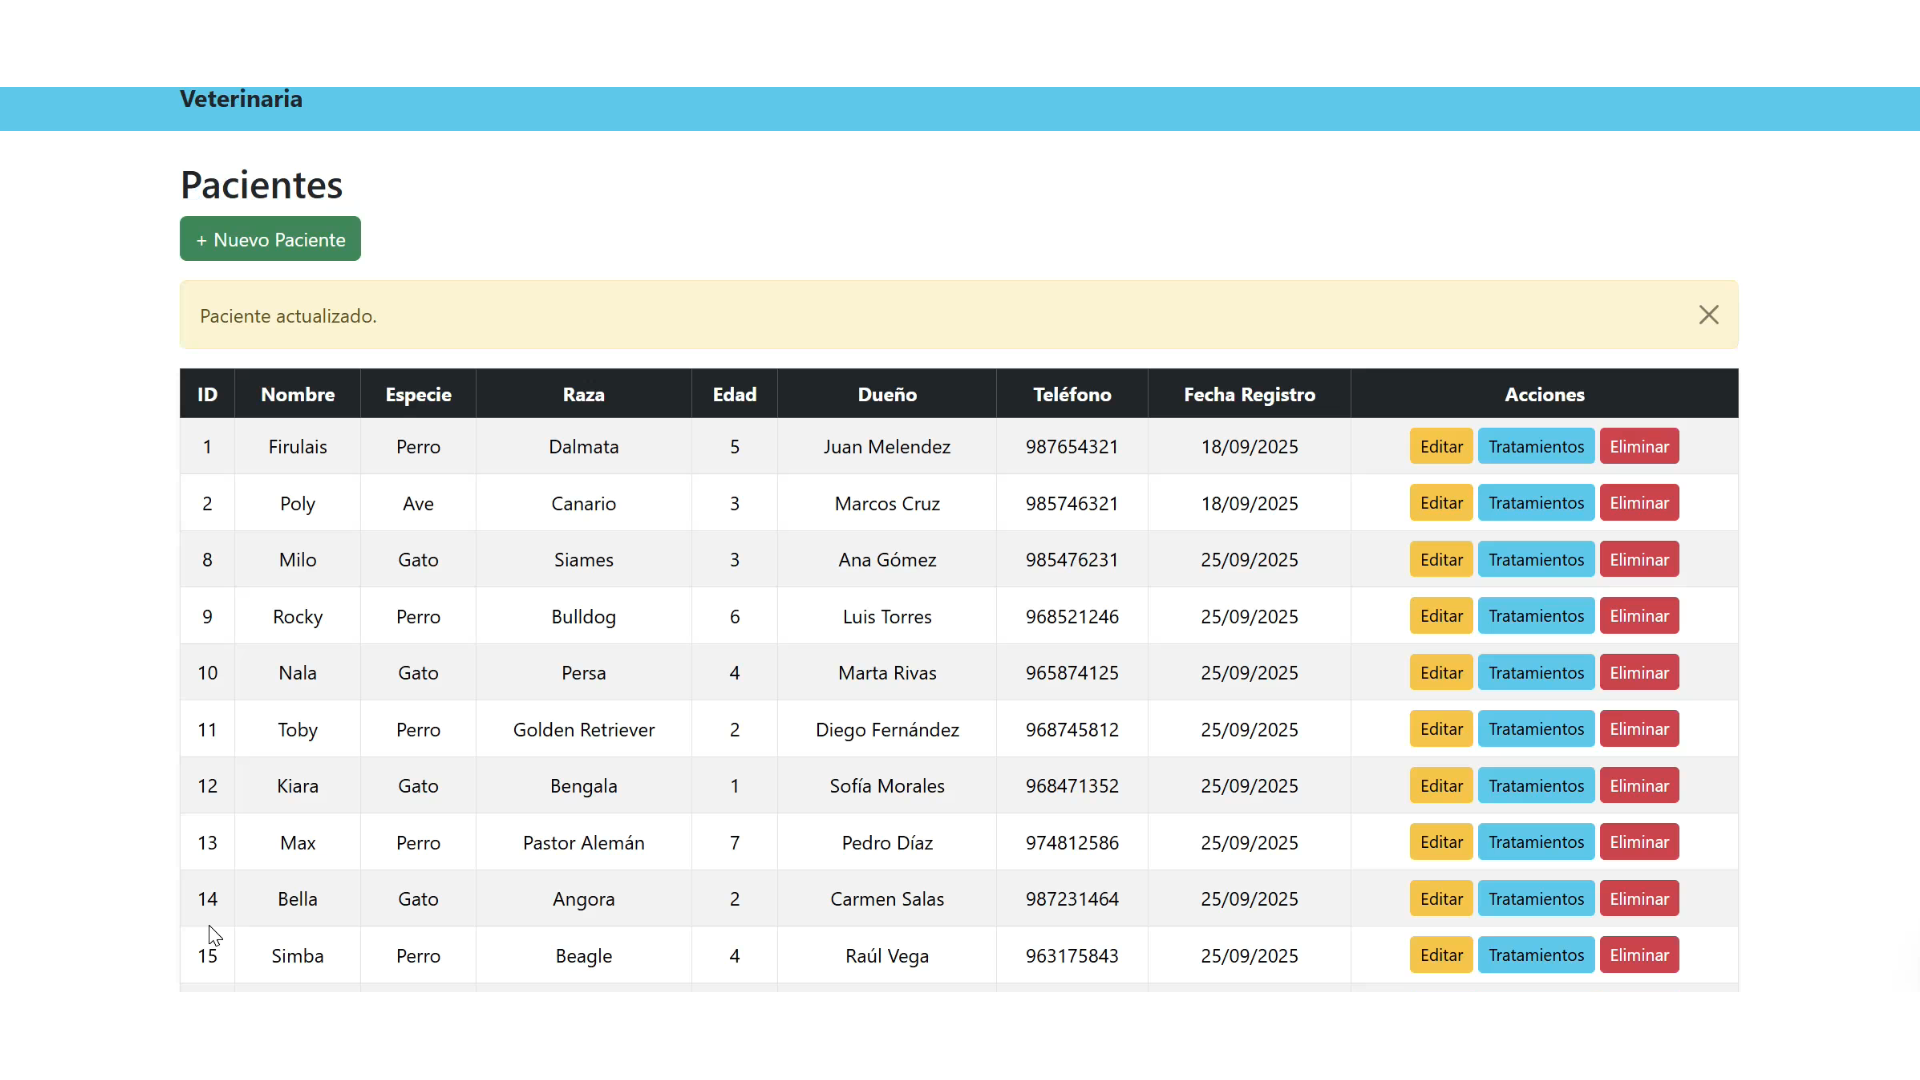
Task: Delete the patient Milo
Action: click(x=1638, y=560)
